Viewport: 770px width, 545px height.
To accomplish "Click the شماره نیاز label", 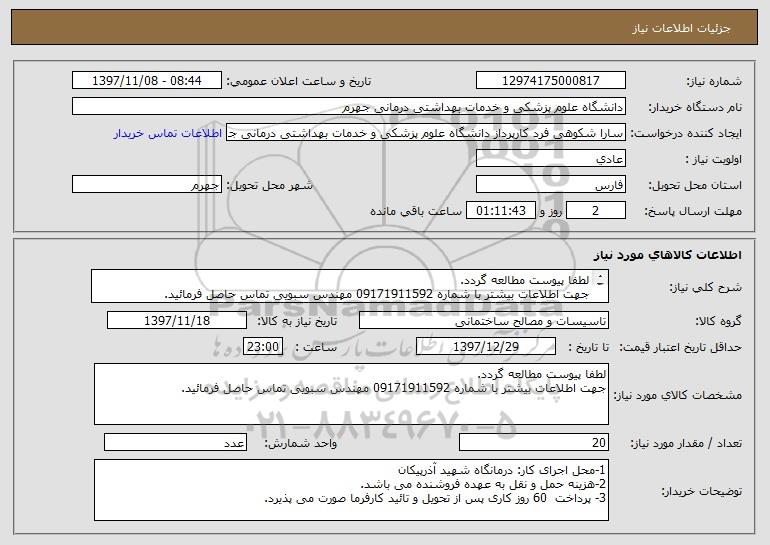I will (714, 81).
